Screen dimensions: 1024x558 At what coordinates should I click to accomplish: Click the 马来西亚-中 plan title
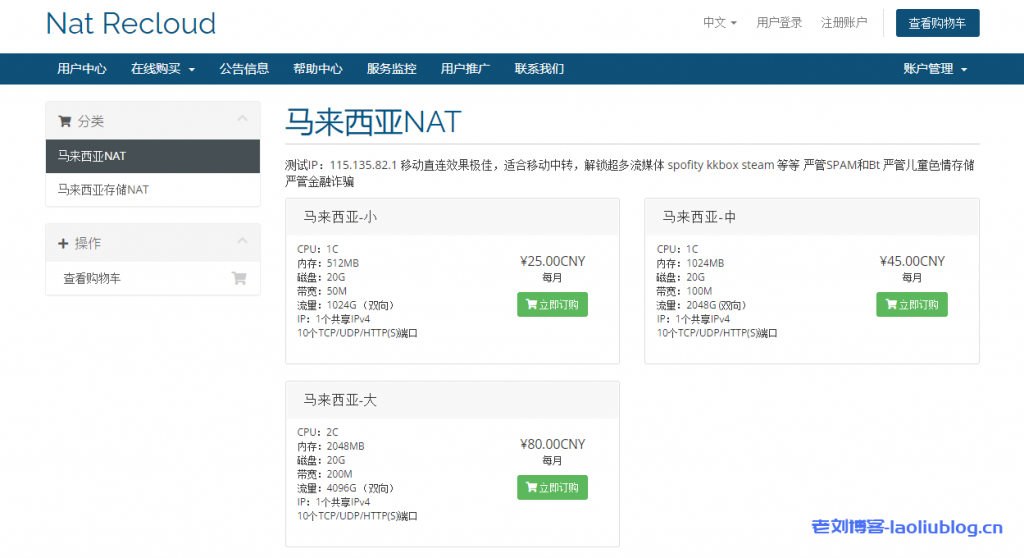click(x=699, y=217)
